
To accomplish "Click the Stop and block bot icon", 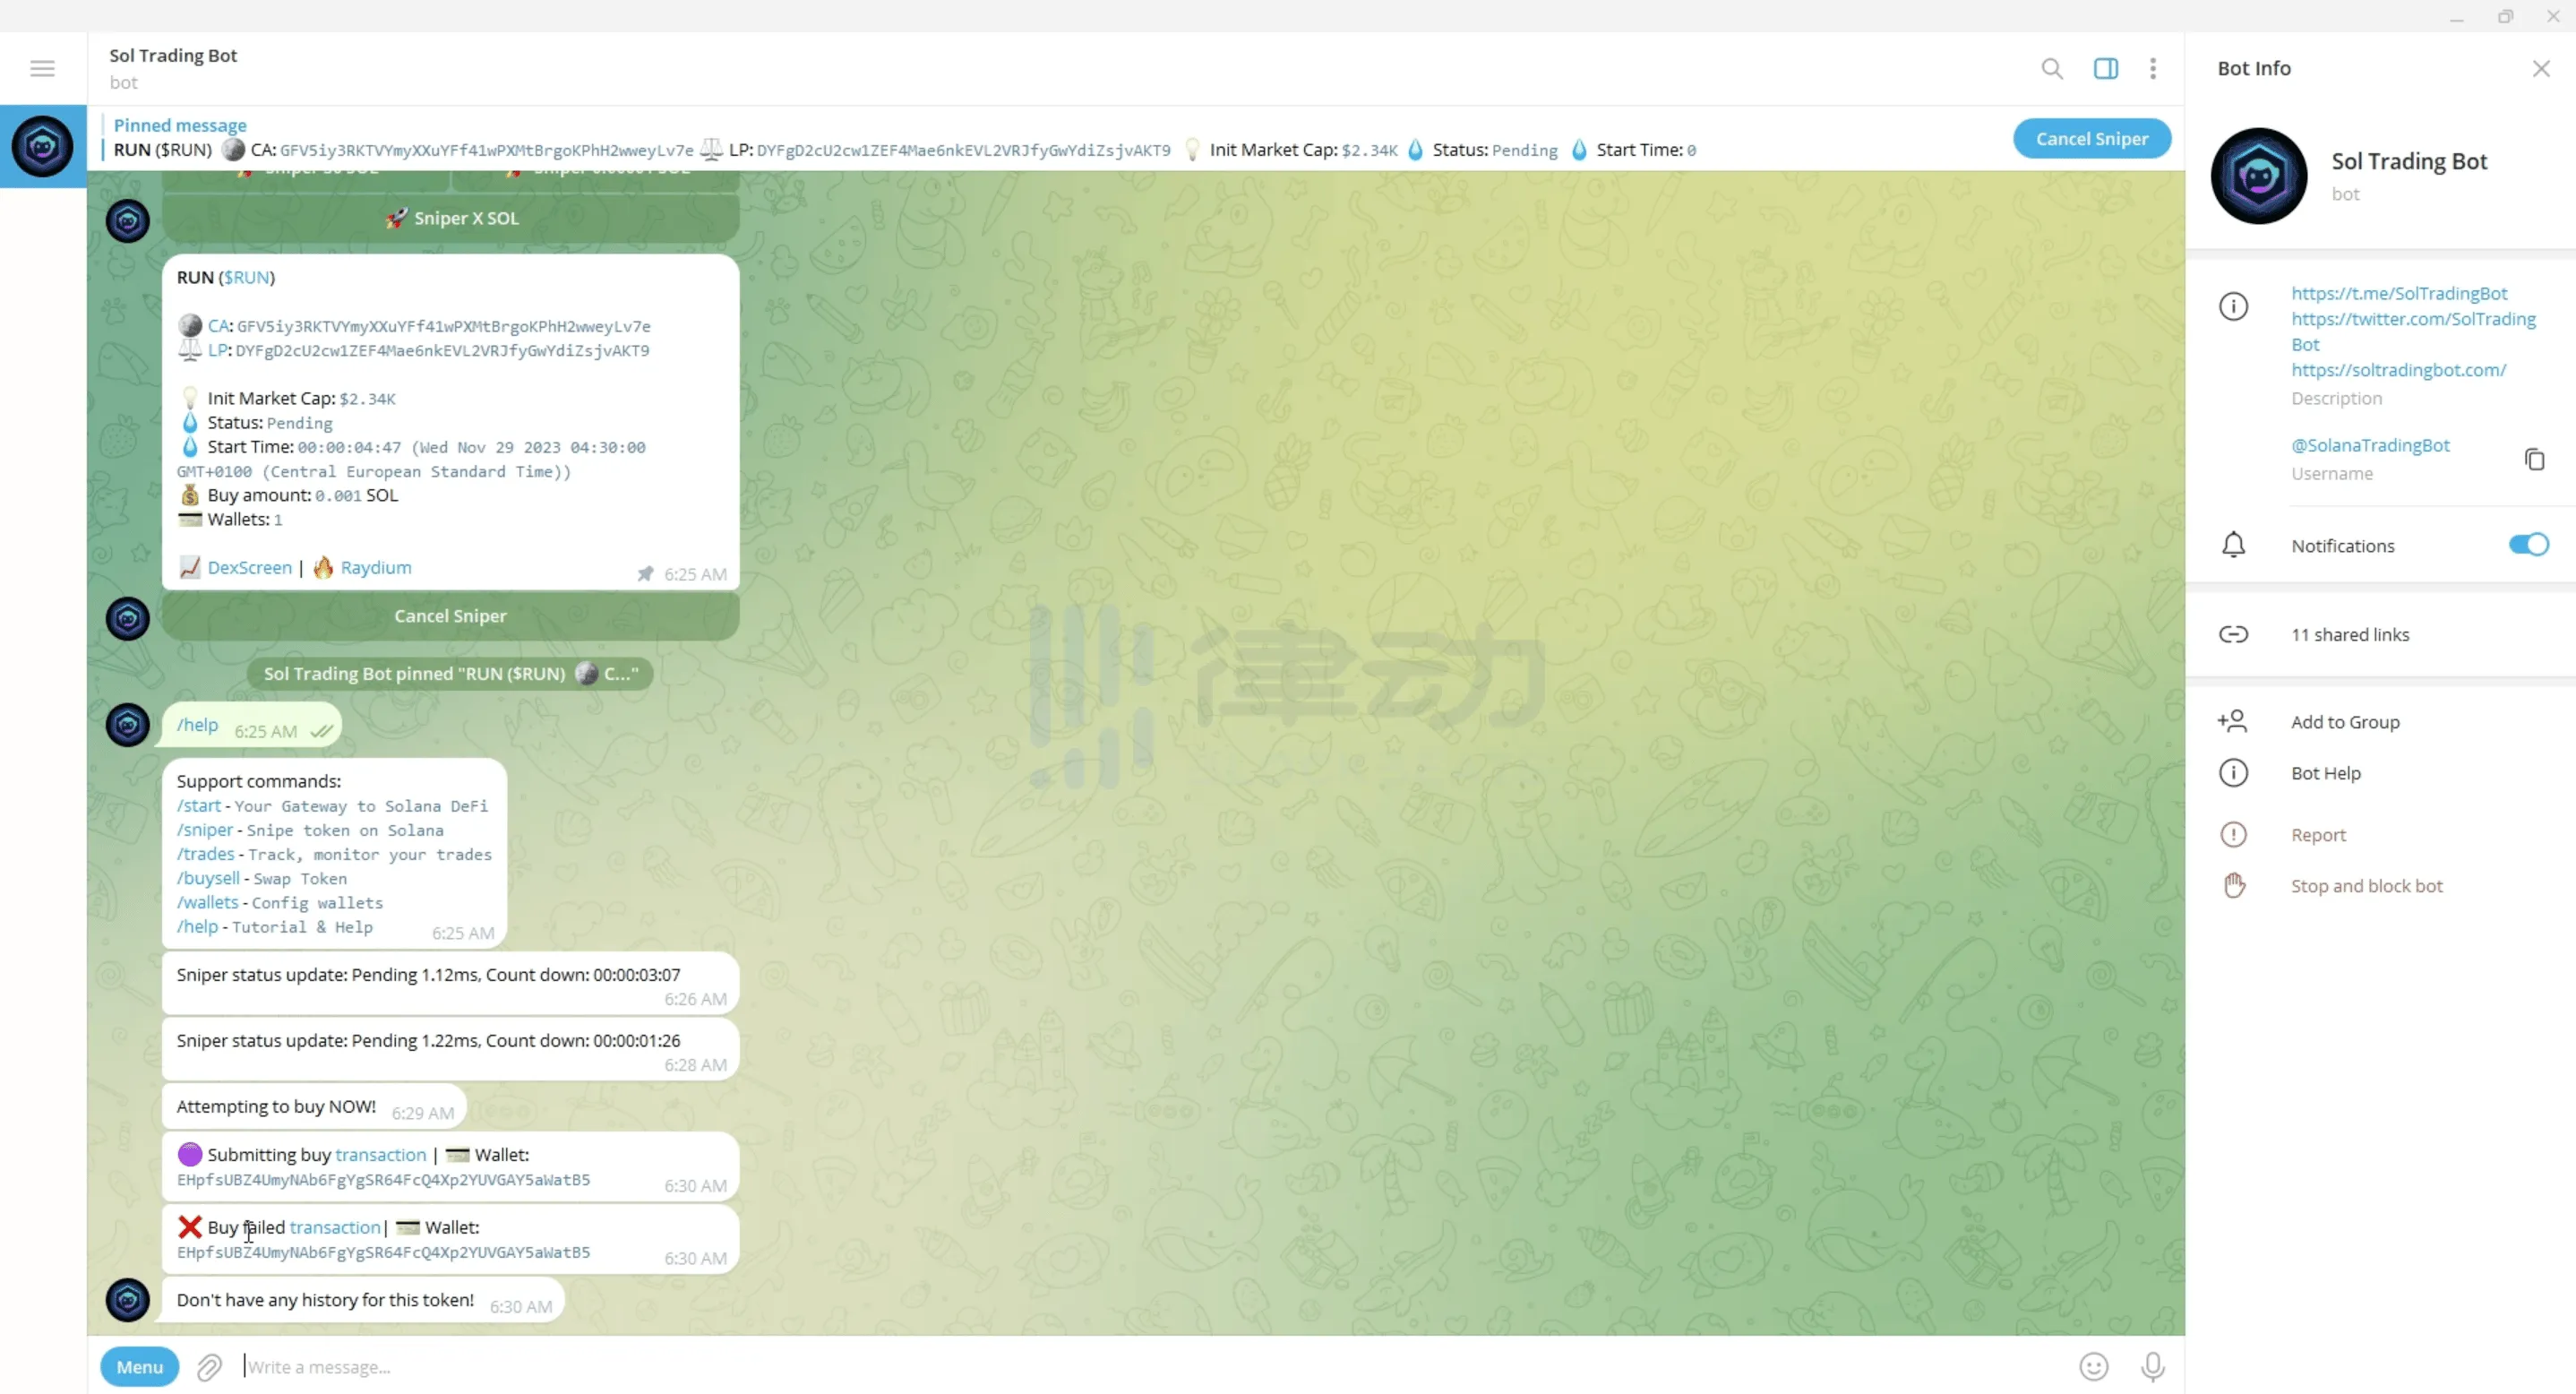I will (2235, 886).
